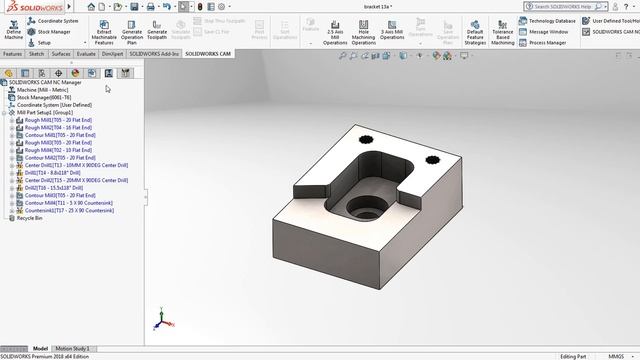Click the Apply Scene icon
The height and width of the screenshot is (360, 640).
447,56
